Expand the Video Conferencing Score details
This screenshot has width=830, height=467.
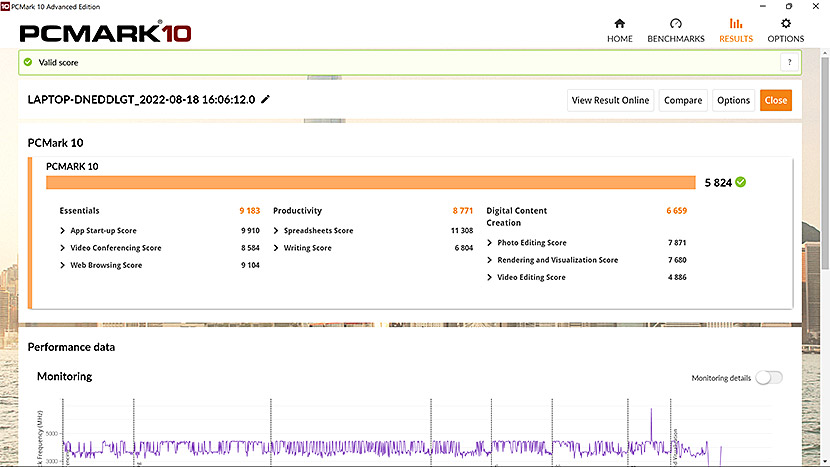[64, 248]
